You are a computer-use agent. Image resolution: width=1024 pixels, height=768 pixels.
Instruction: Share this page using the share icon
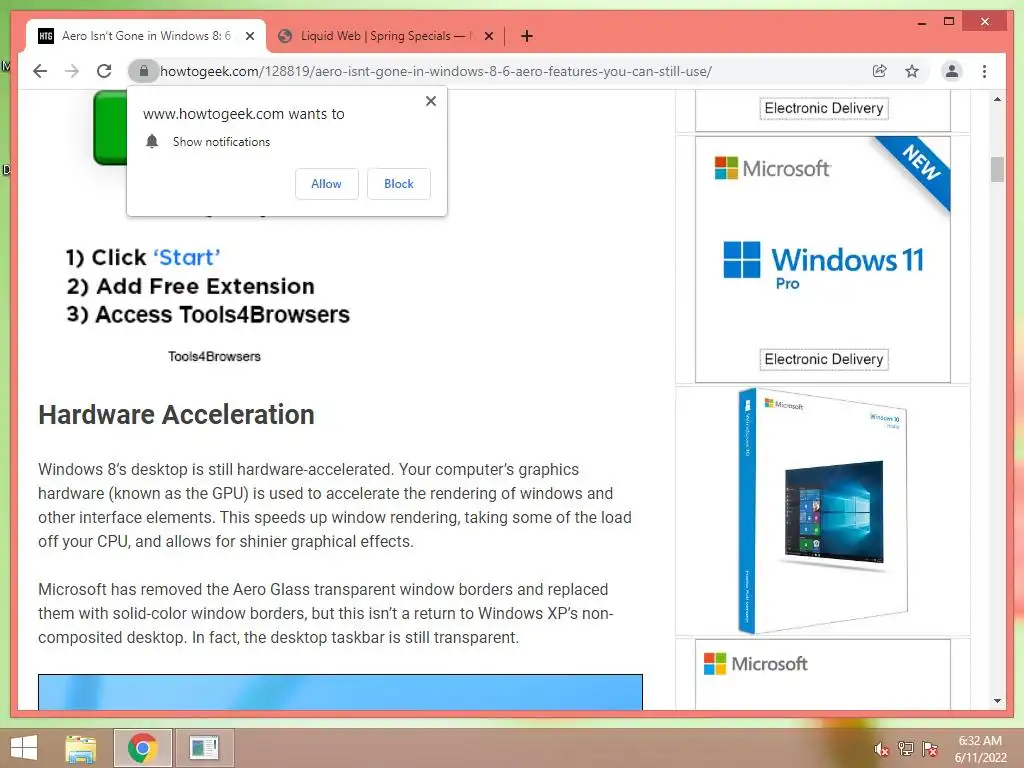[880, 71]
